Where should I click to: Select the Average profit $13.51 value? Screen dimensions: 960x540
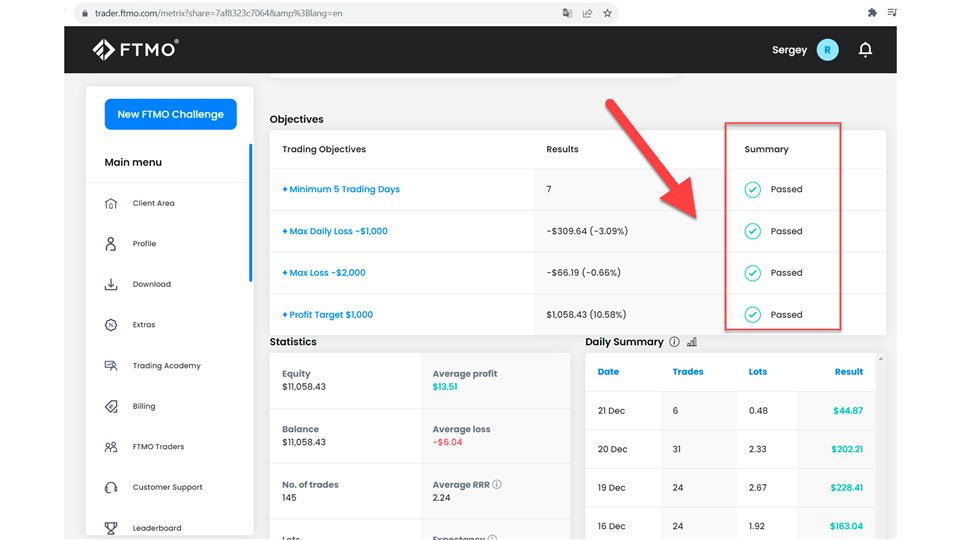click(444, 387)
